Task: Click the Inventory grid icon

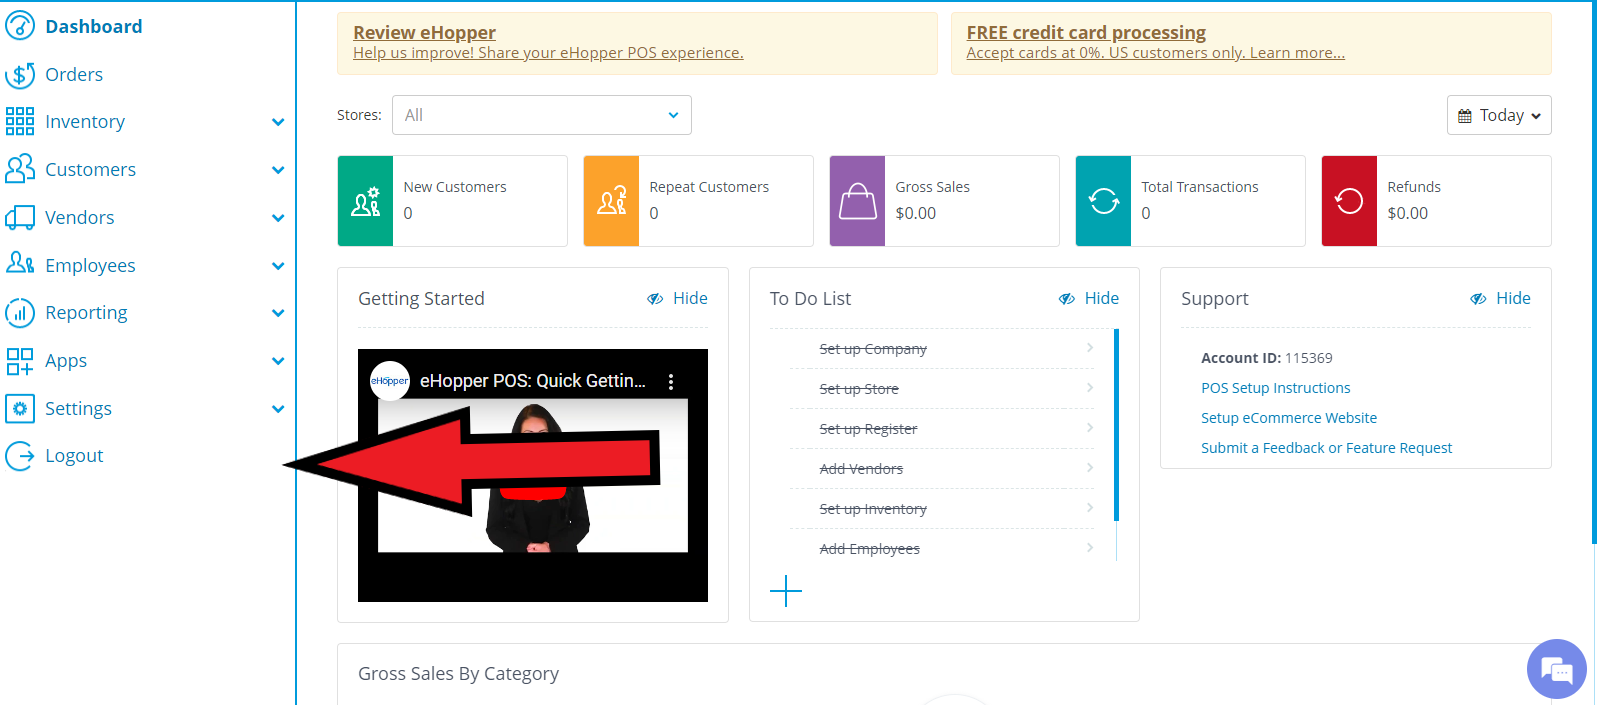Action: tap(20, 122)
